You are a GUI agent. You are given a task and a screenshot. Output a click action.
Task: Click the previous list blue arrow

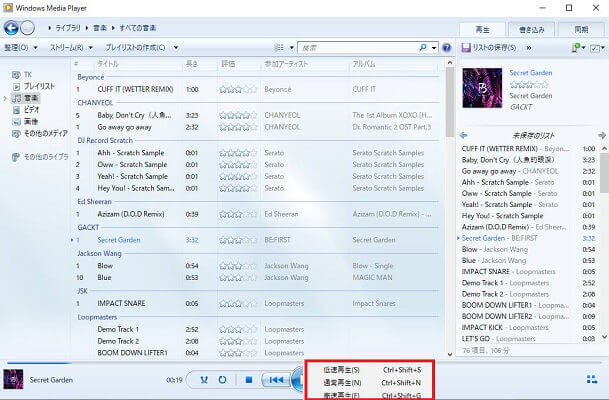click(x=463, y=135)
